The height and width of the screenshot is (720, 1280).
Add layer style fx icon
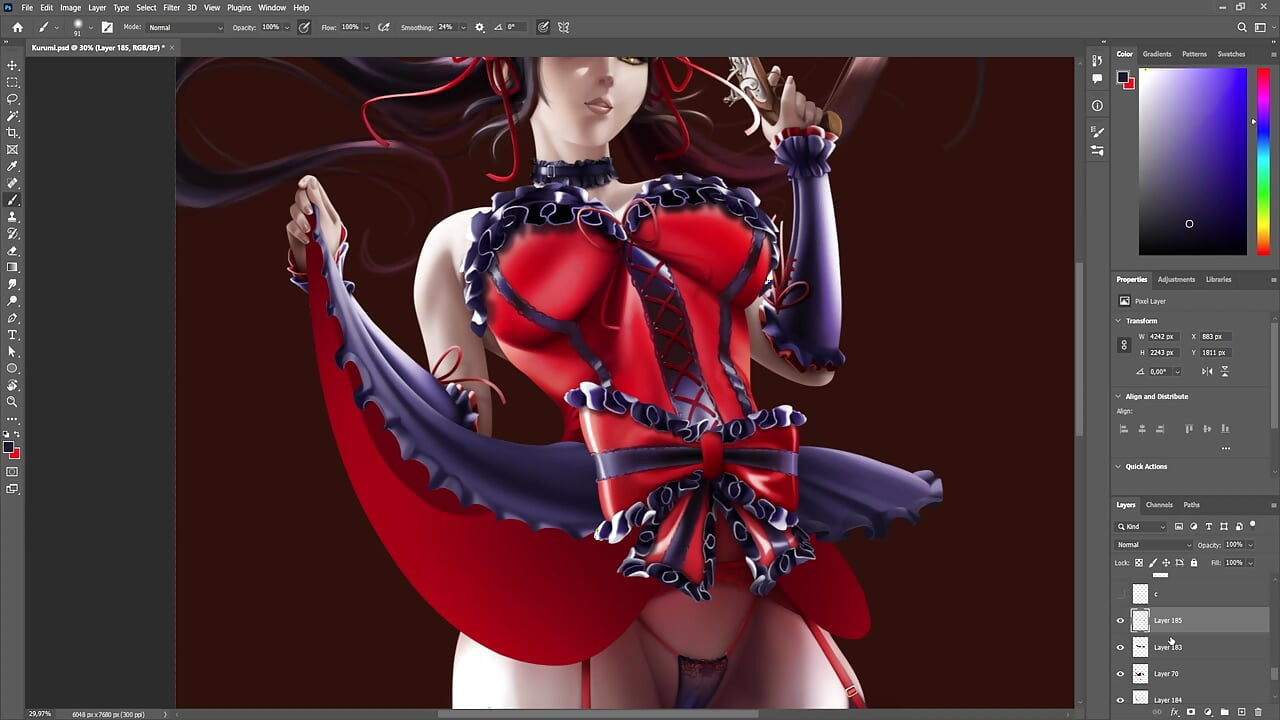point(1173,712)
